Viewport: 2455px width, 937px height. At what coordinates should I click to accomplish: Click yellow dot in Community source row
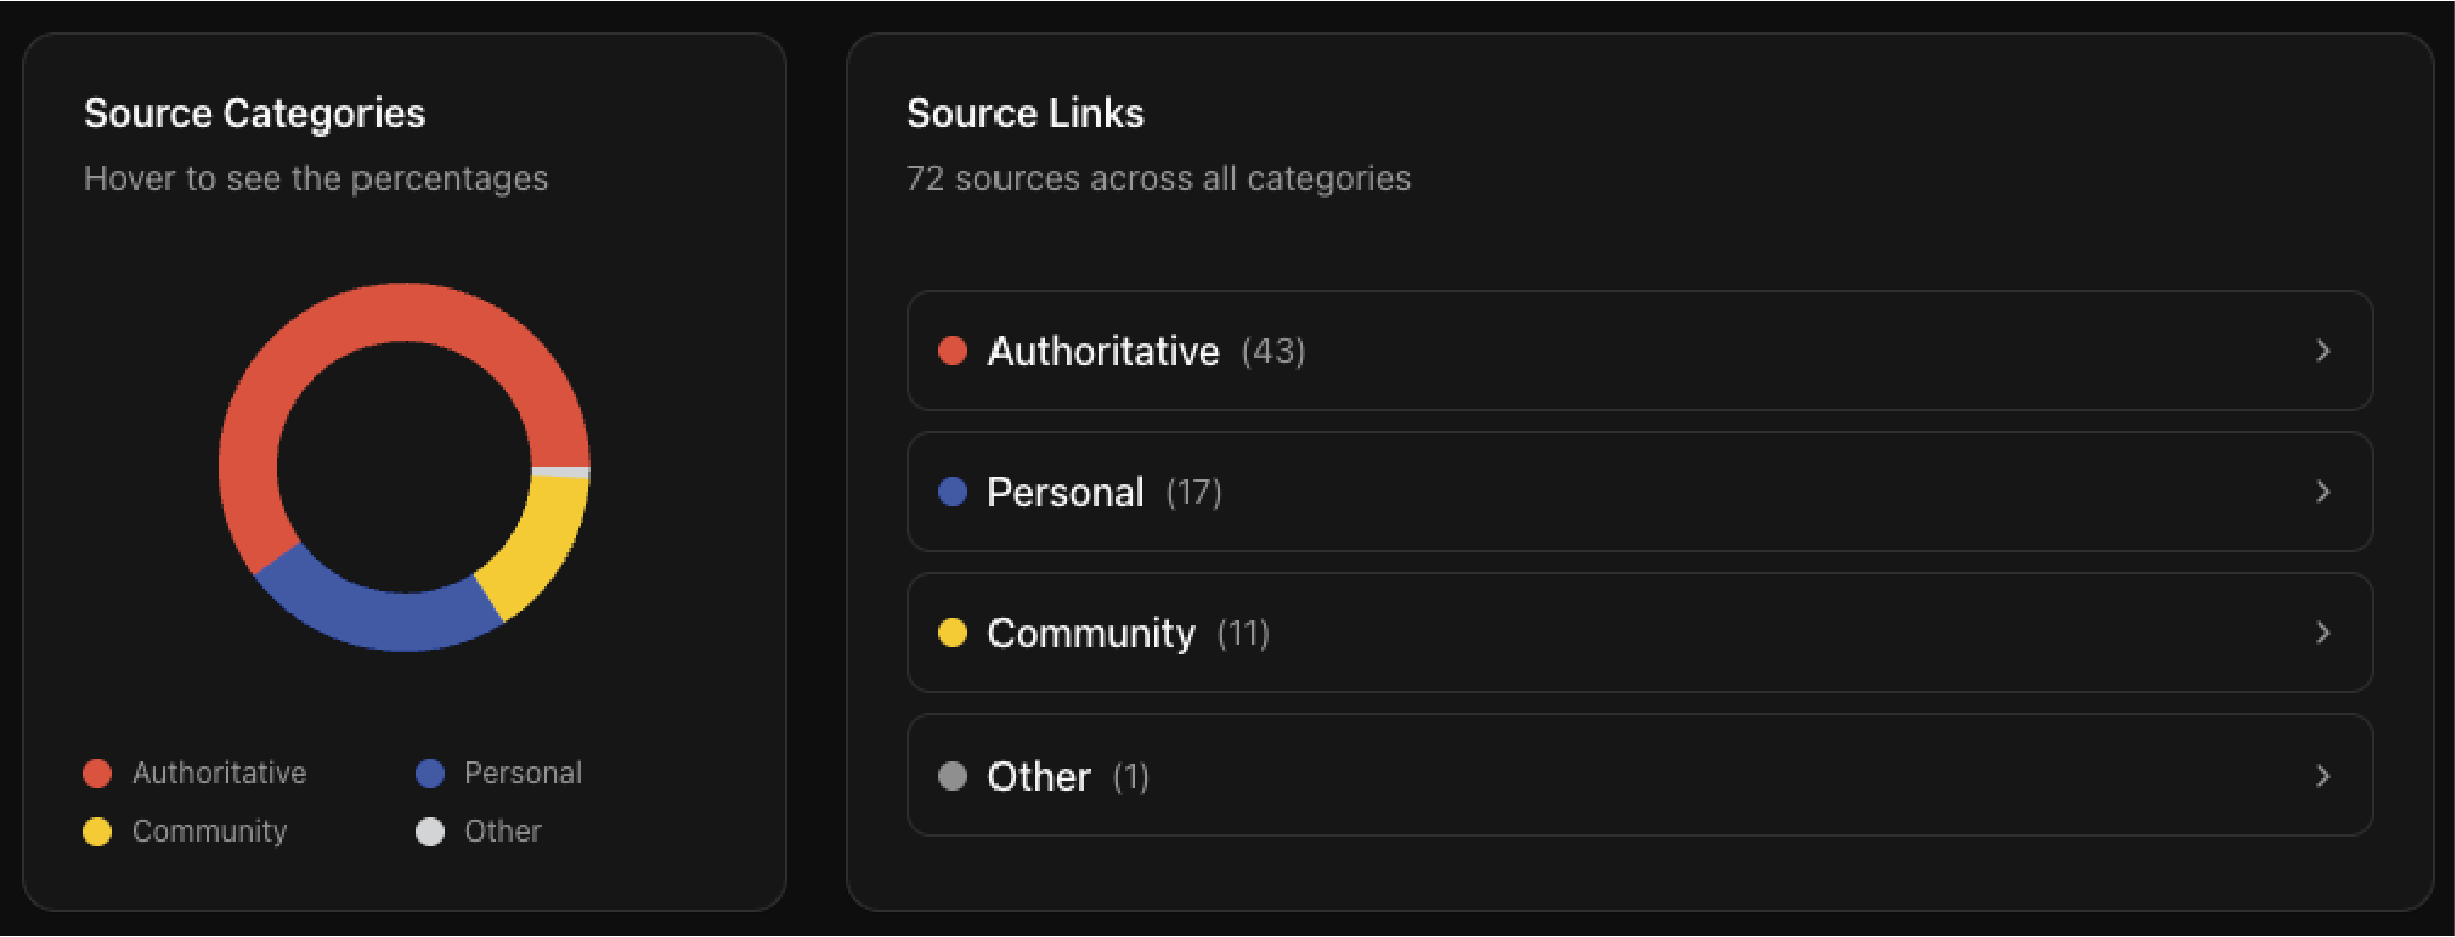coord(952,633)
